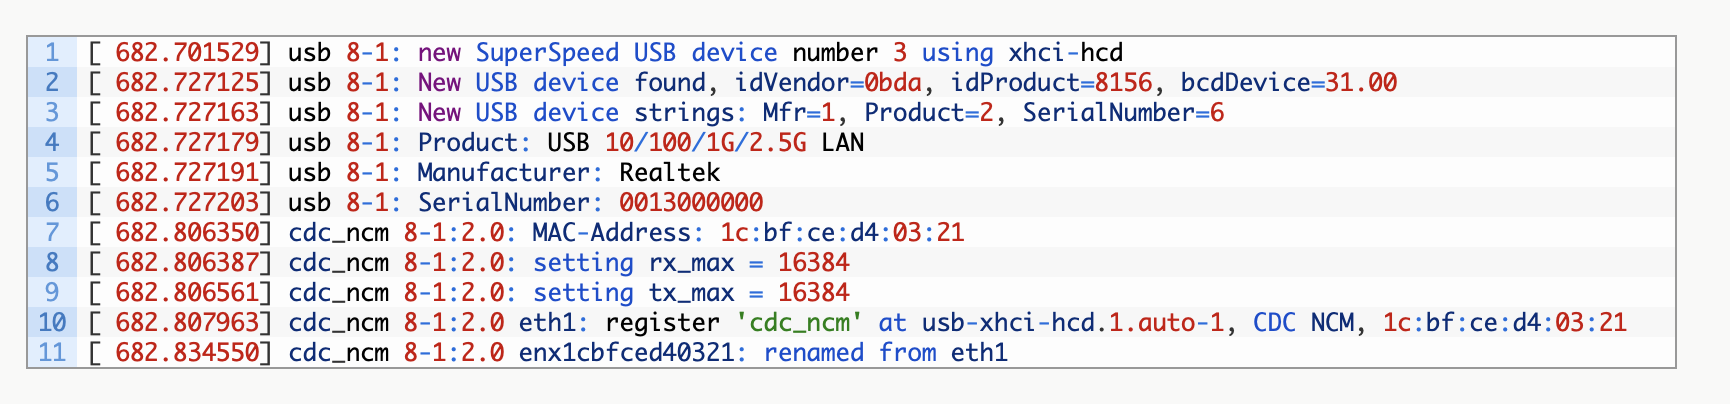This screenshot has height=404, width=1730.
Task: Click the interface name enx1cbfced40321
Action: click(x=626, y=352)
